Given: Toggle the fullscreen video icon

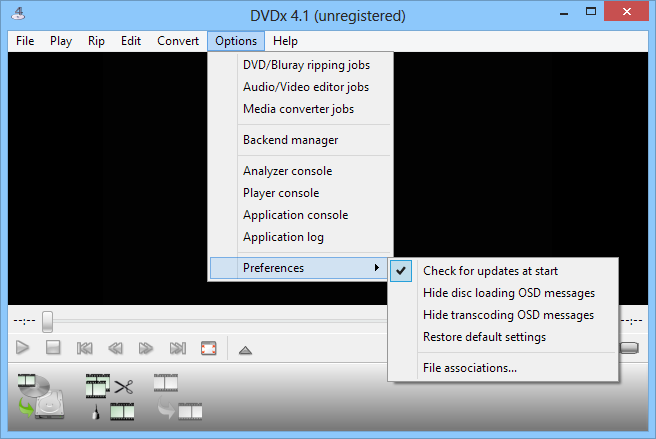Looking at the screenshot, I should pos(208,348).
